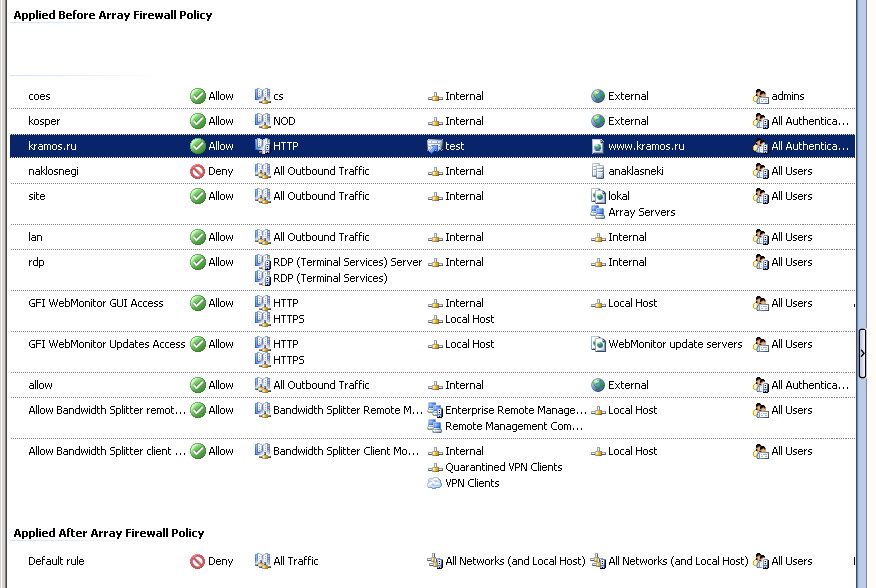Click the admins user group icon

[x=760, y=96]
